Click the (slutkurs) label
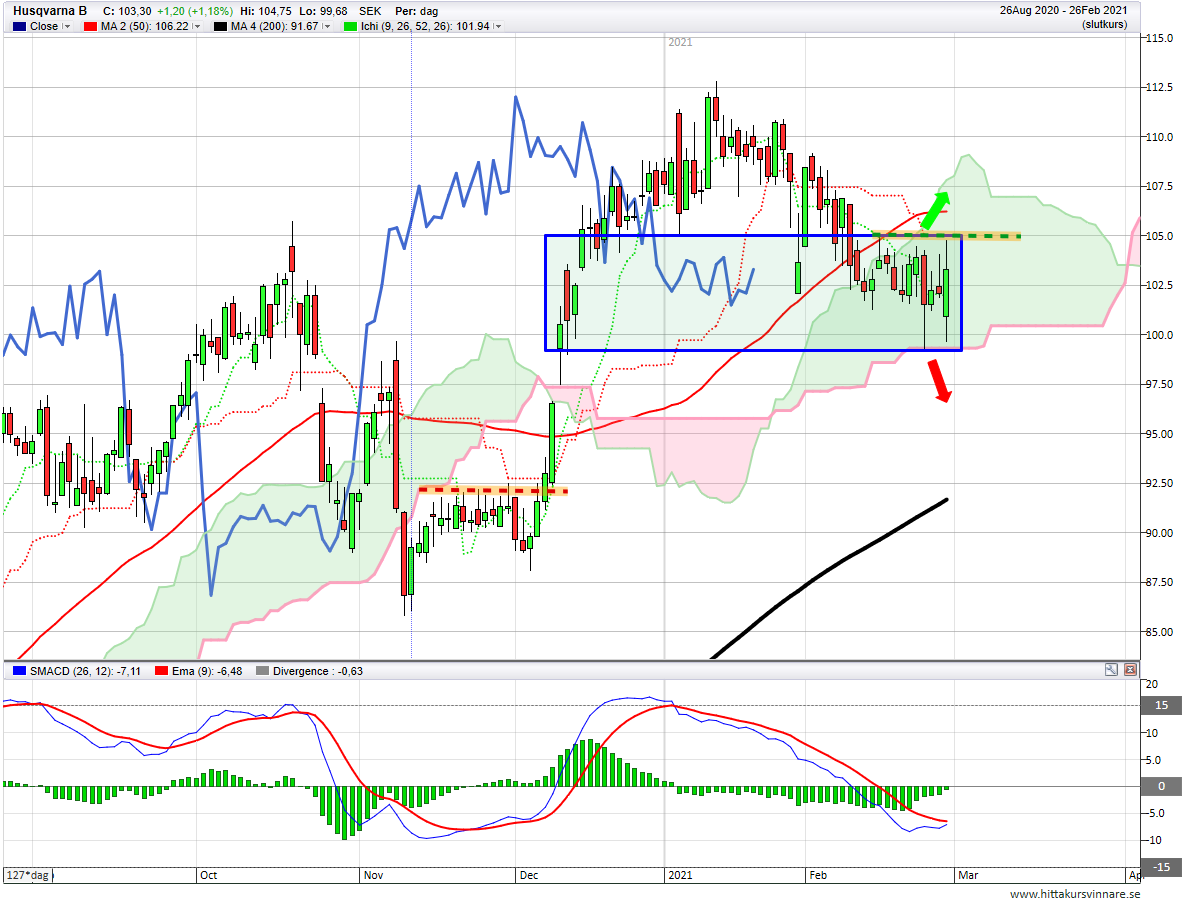Viewport: 1185px width, 899px height. pos(1104,24)
